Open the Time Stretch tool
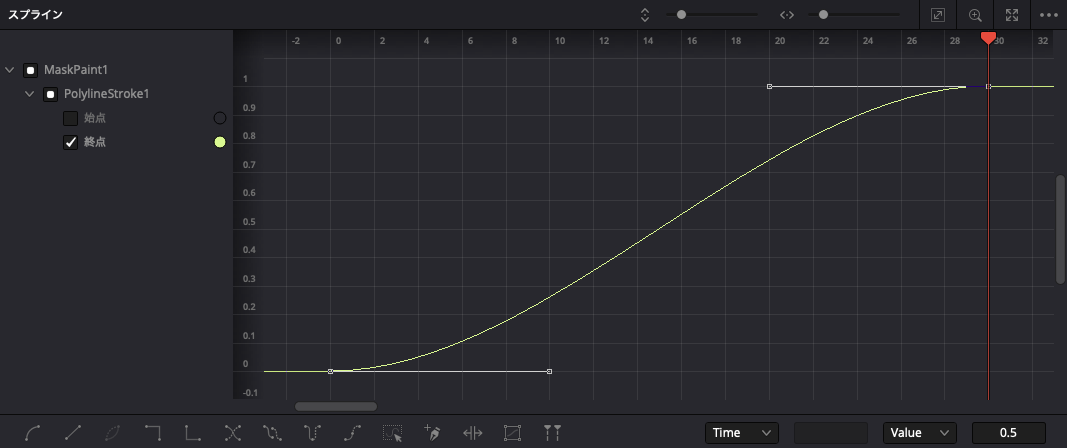 [472, 432]
